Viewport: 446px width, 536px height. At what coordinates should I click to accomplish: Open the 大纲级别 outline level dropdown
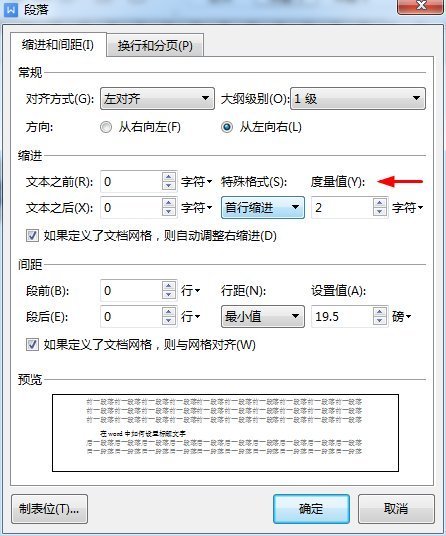(358, 98)
